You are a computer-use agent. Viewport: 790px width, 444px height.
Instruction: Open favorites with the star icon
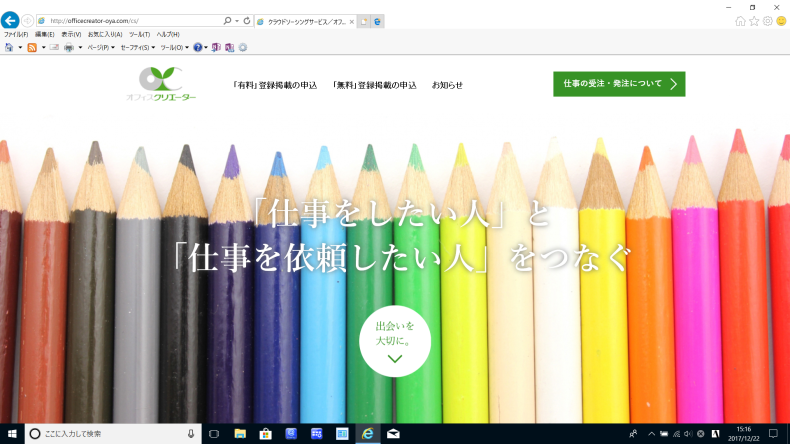[754, 21]
